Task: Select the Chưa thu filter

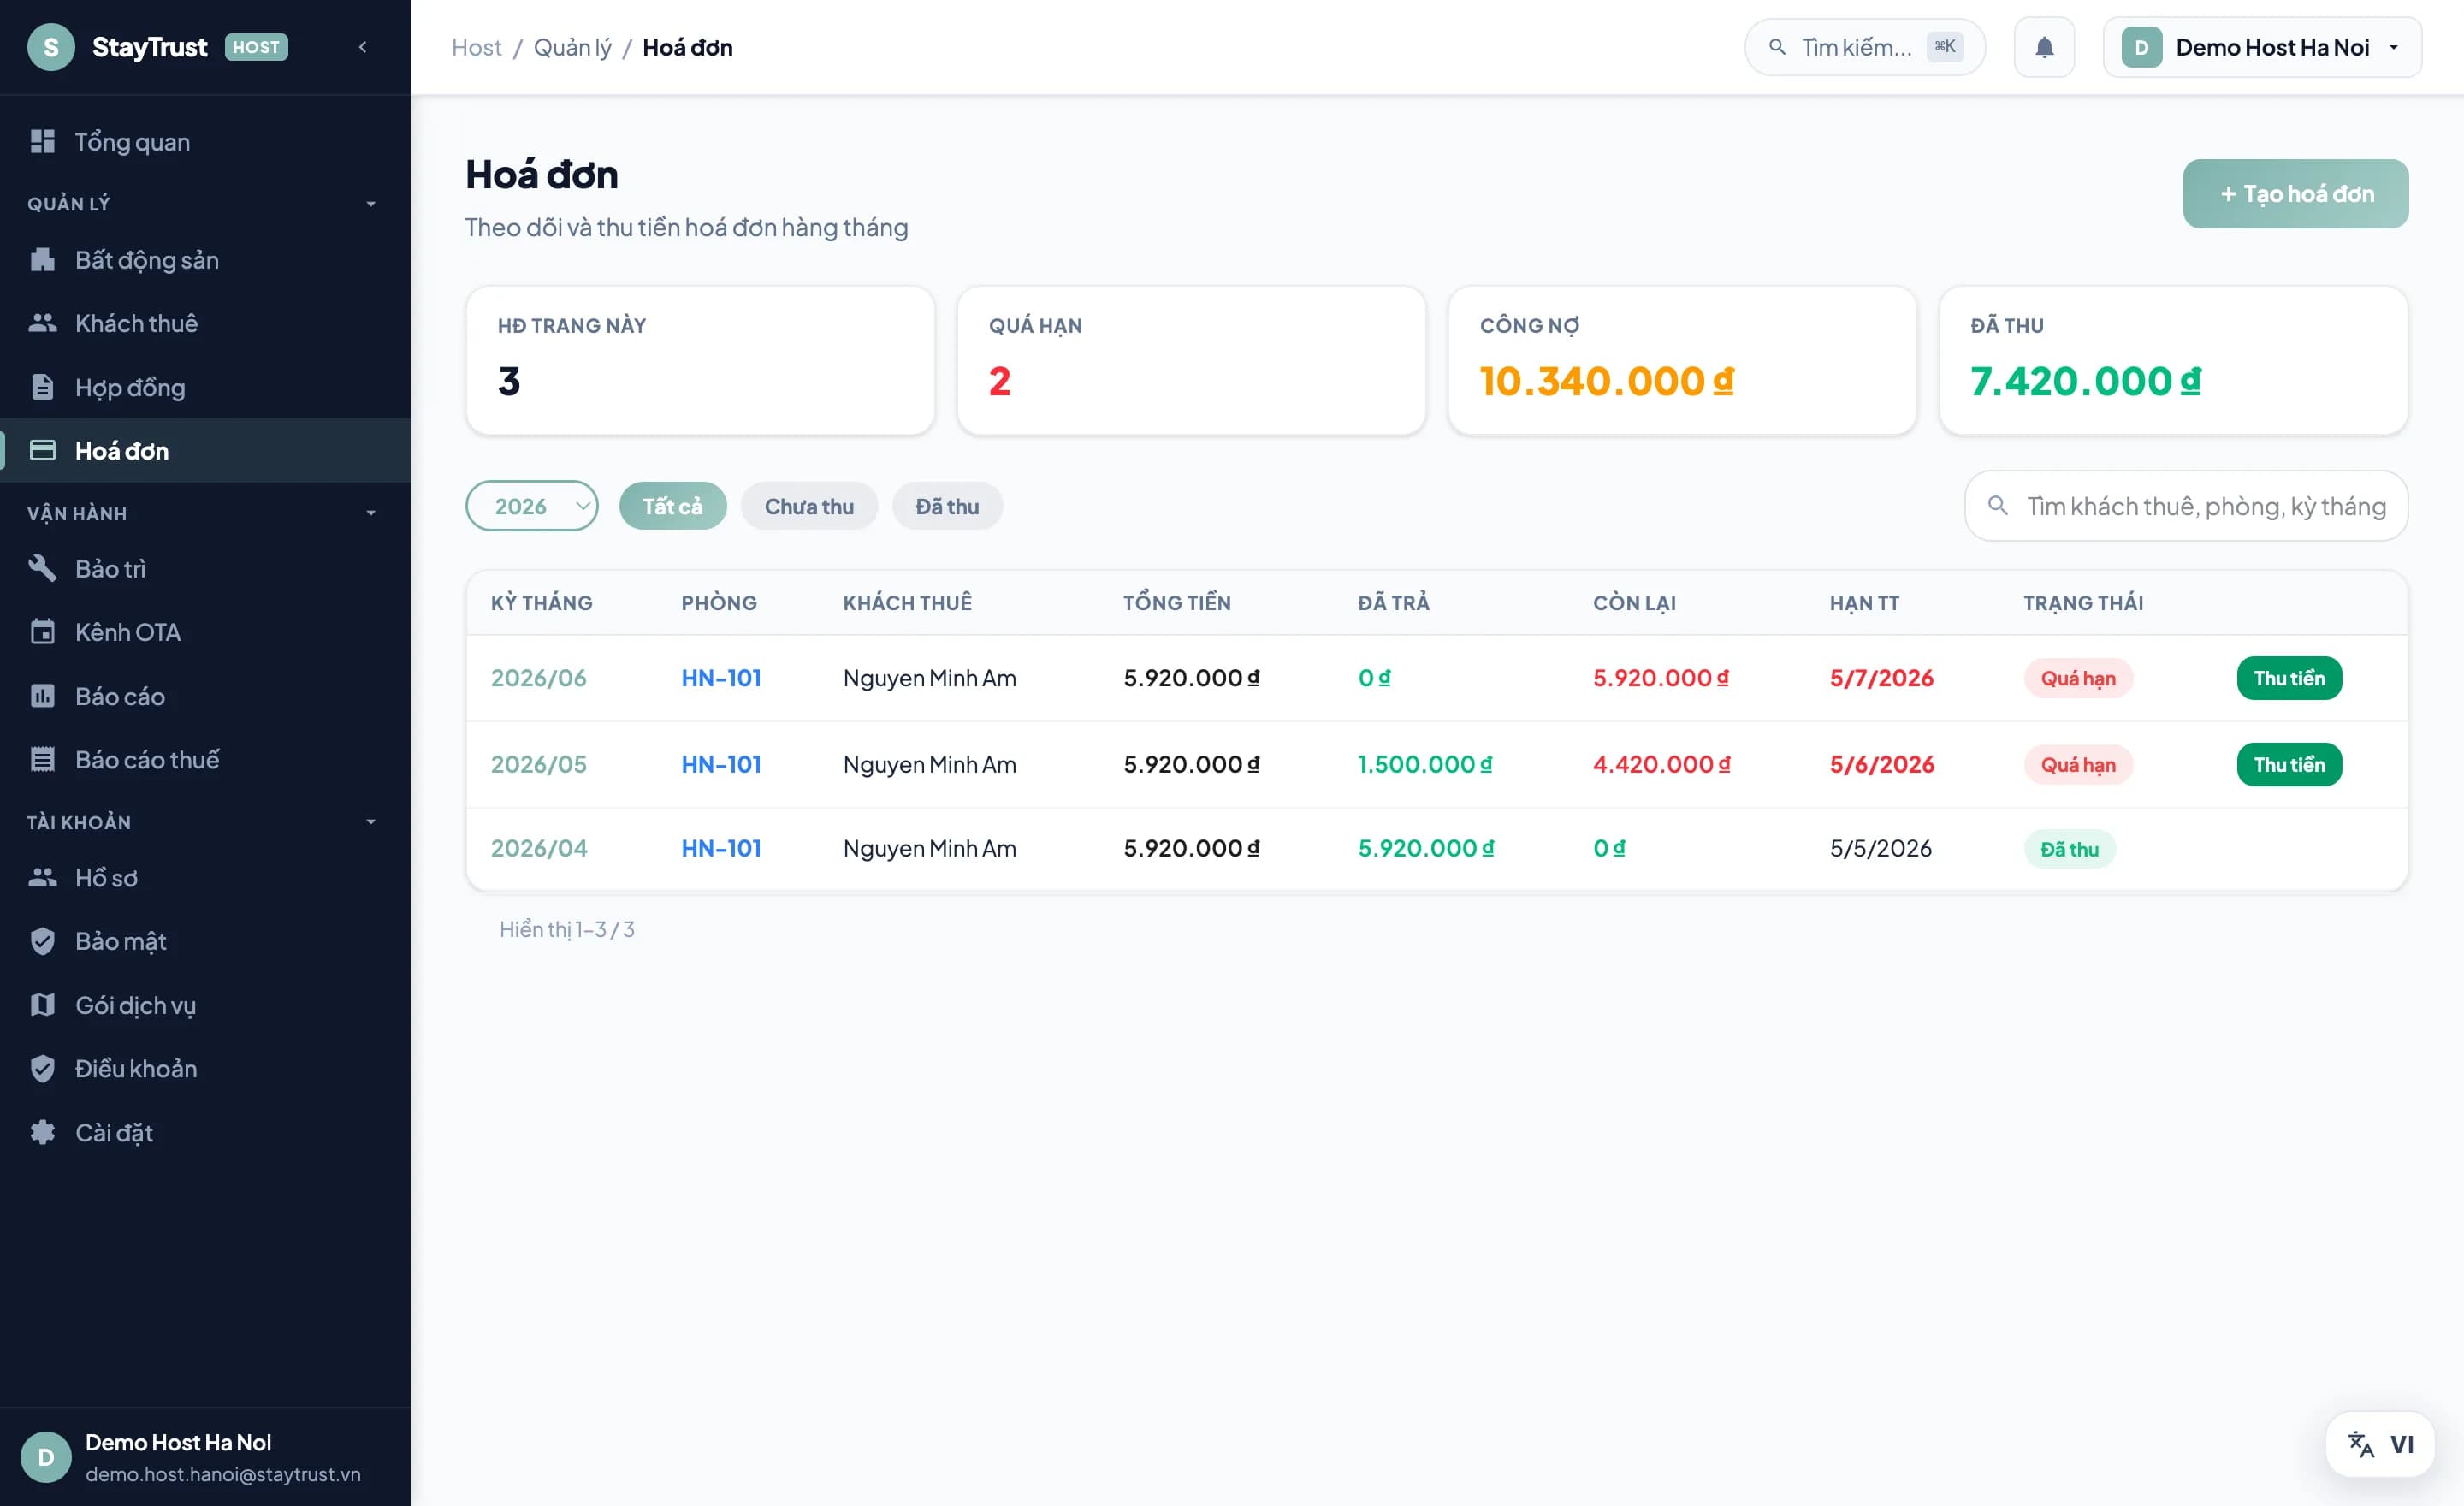Action: 809,506
